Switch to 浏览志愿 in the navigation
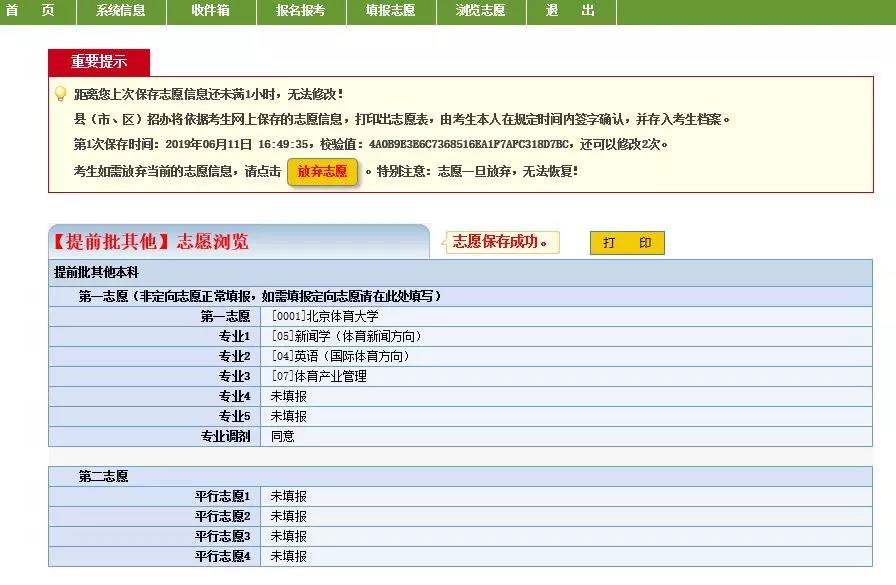 [481, 11]
